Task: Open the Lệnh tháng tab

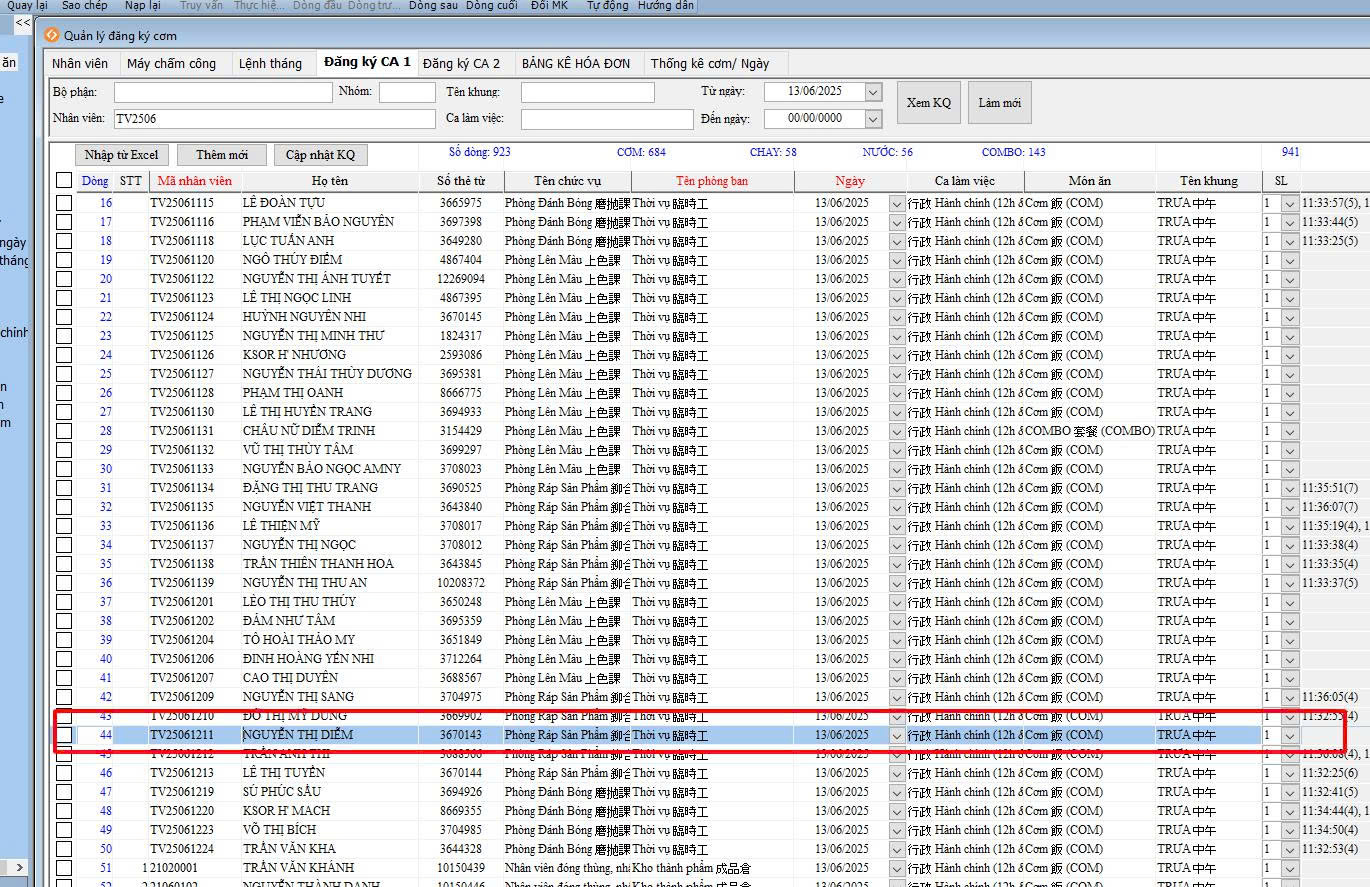Action: pos(270,63)
